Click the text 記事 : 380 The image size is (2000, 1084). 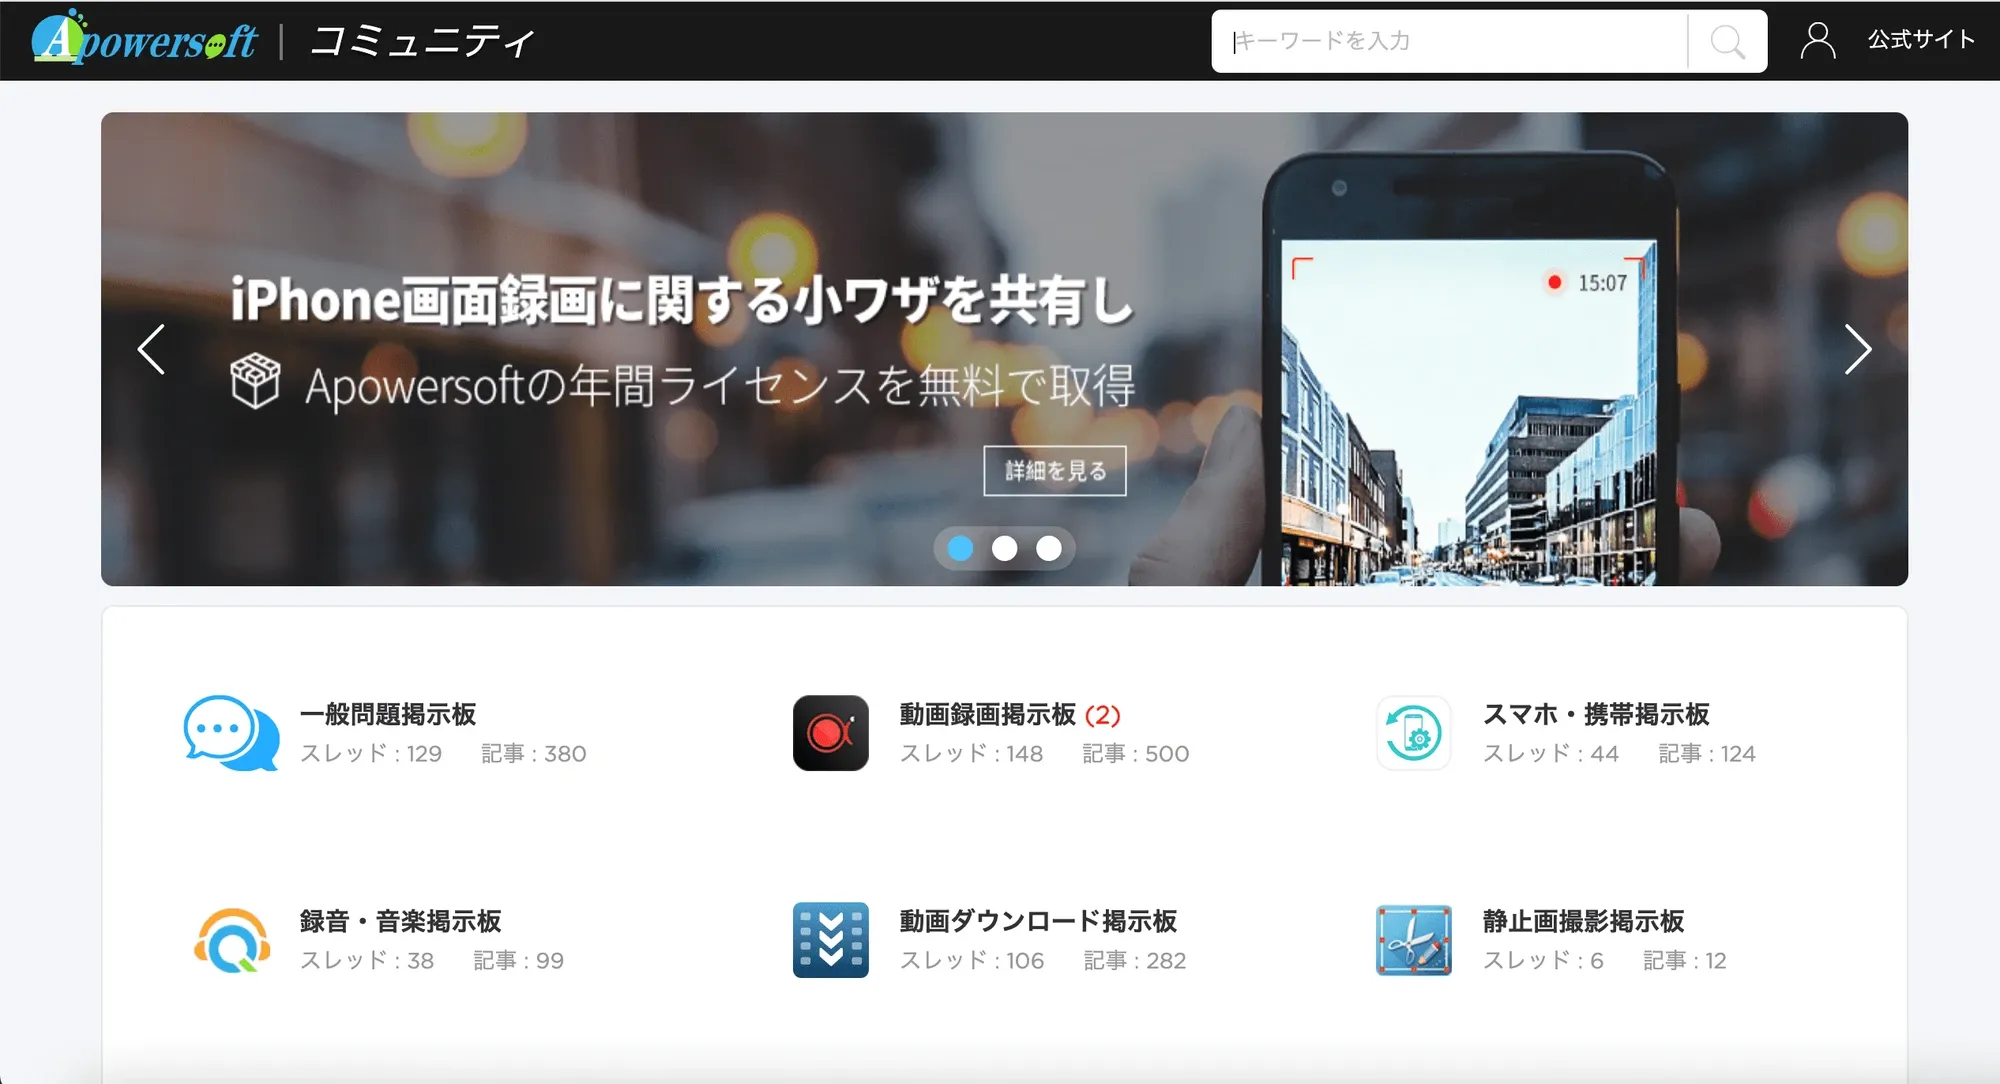click(534, 754)
